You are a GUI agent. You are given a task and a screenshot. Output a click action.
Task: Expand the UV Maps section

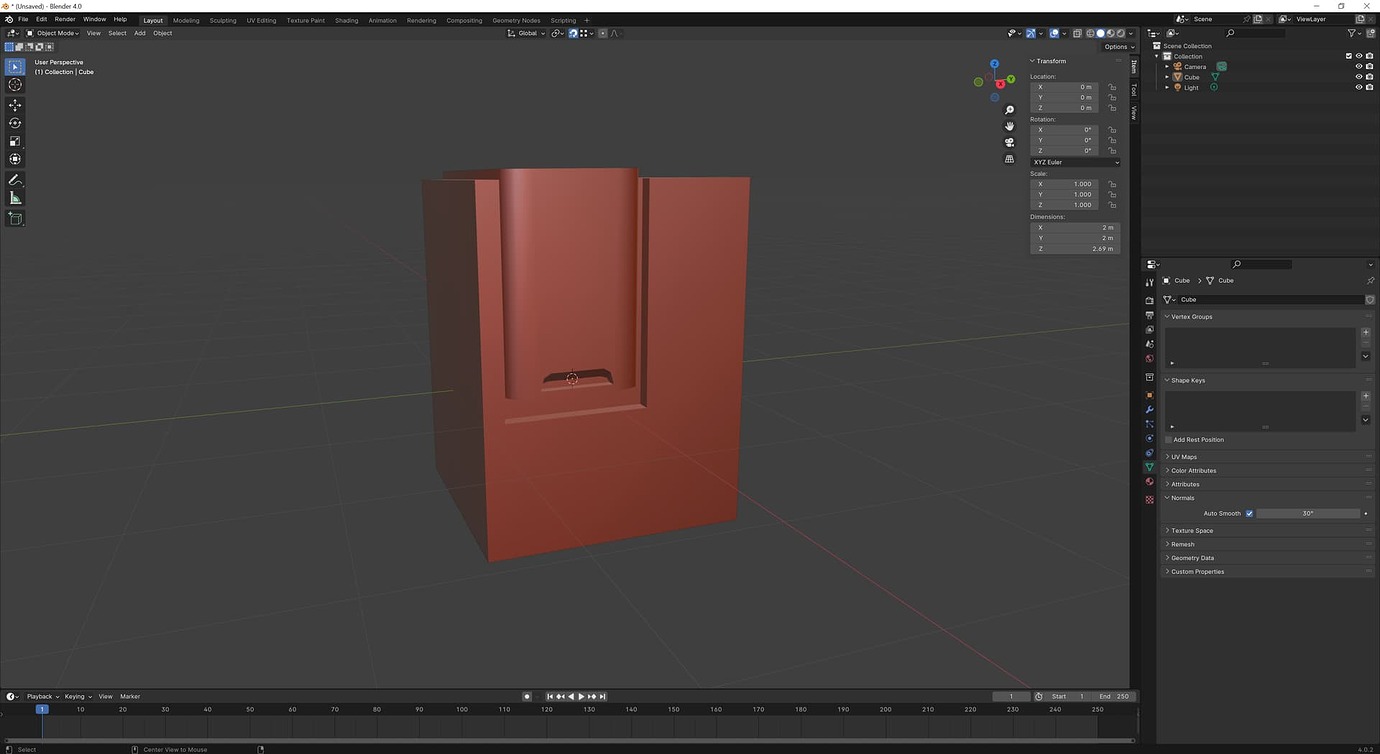coord(1183,456)
